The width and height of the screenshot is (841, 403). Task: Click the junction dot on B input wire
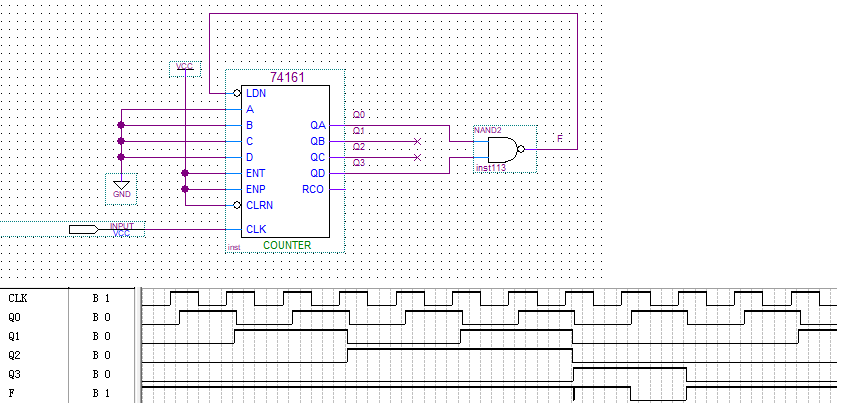(121, 125)
